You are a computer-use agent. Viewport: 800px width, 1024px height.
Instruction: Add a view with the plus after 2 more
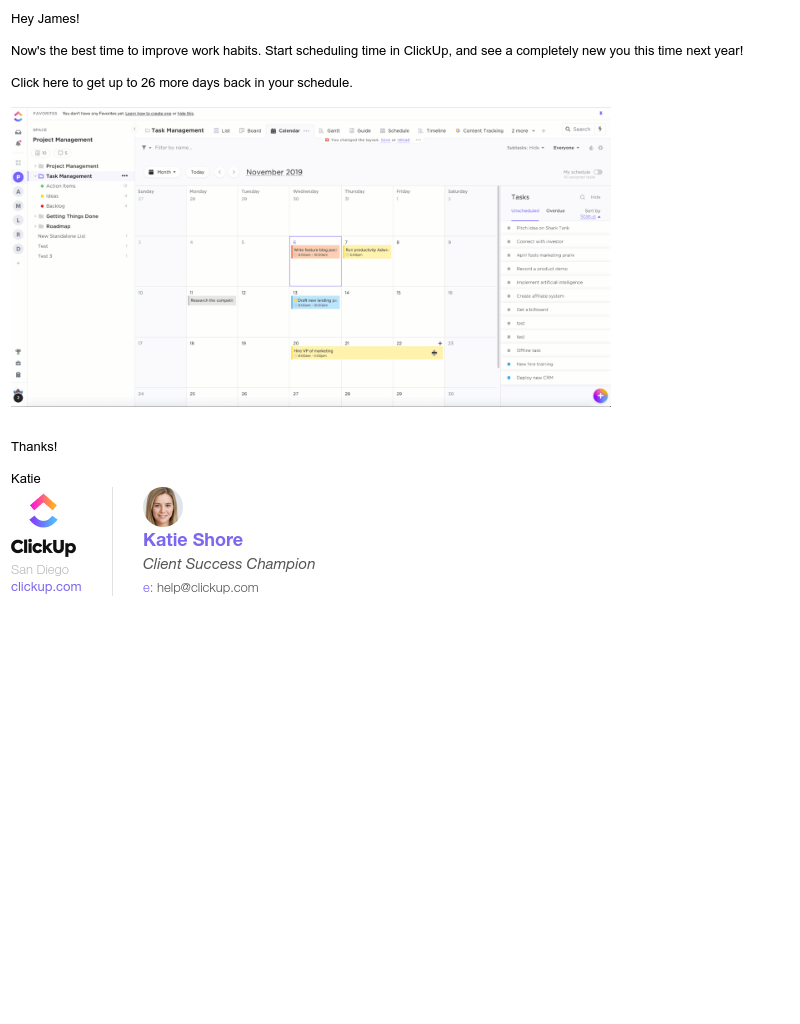543,131
